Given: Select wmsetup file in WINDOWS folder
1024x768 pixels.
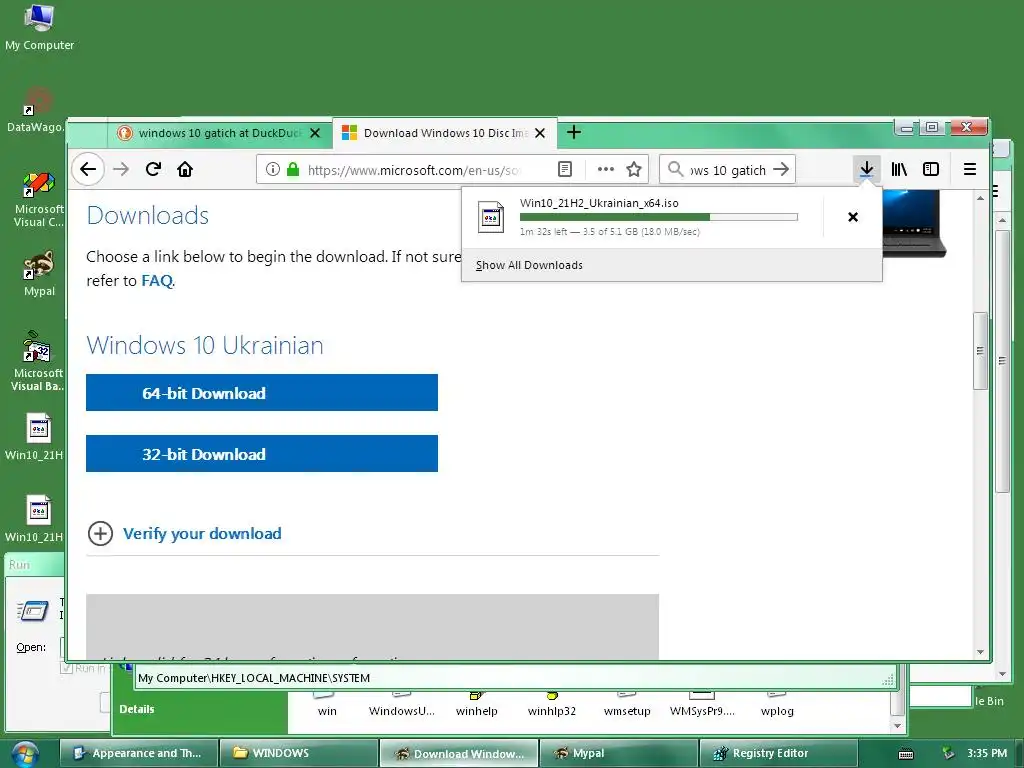Looking at the screenshot, I should [627, 705].
